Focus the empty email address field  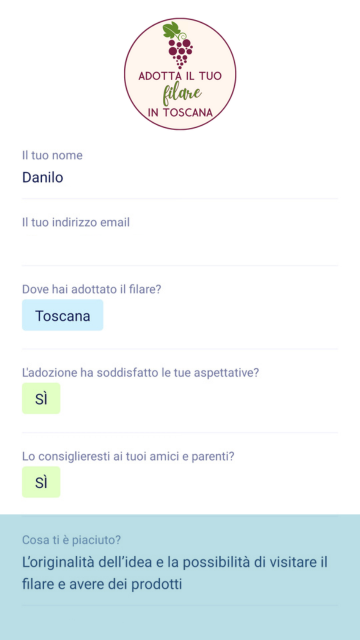[180, 245]
